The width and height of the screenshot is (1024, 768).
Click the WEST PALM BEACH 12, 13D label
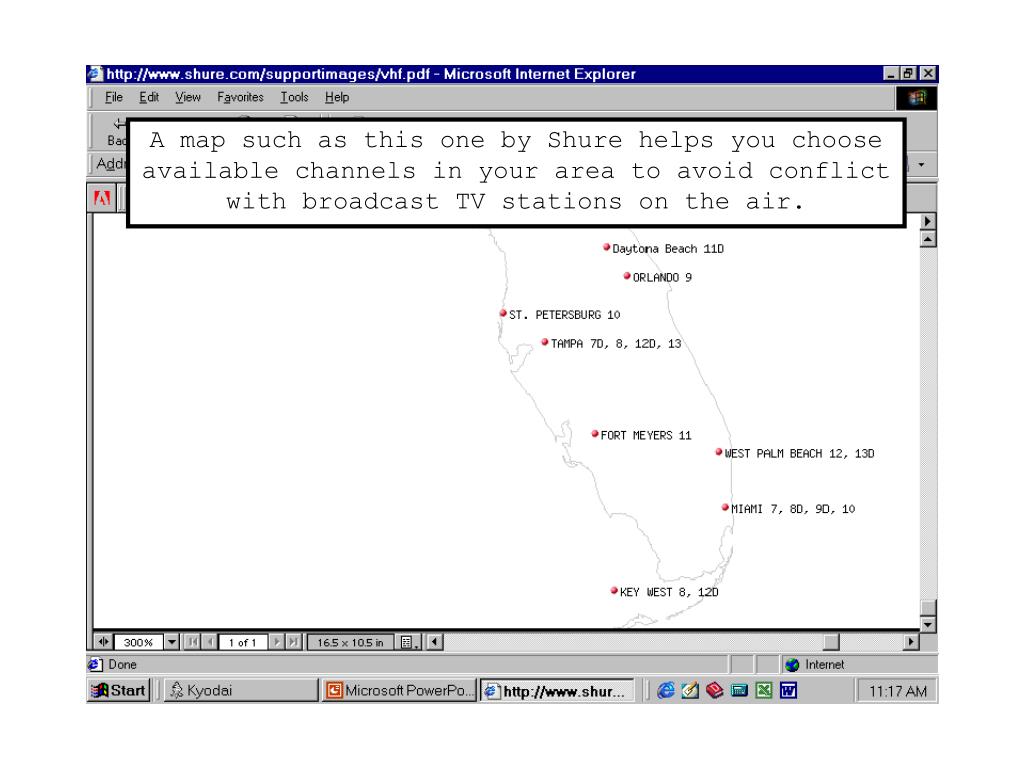click(799, 453)
